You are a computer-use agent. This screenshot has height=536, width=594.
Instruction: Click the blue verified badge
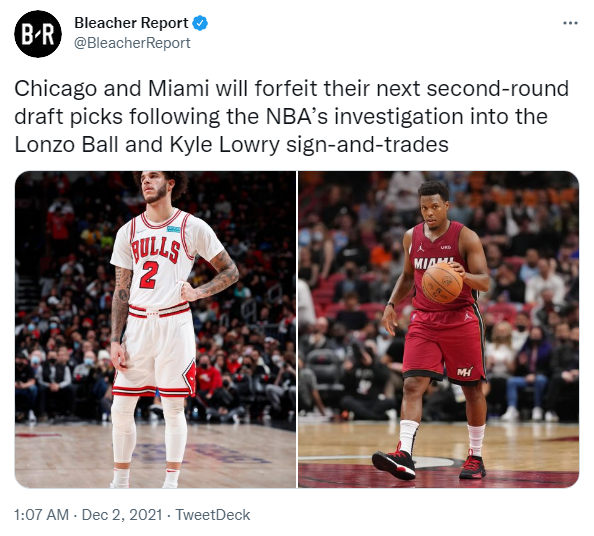[x=200, y=23]
